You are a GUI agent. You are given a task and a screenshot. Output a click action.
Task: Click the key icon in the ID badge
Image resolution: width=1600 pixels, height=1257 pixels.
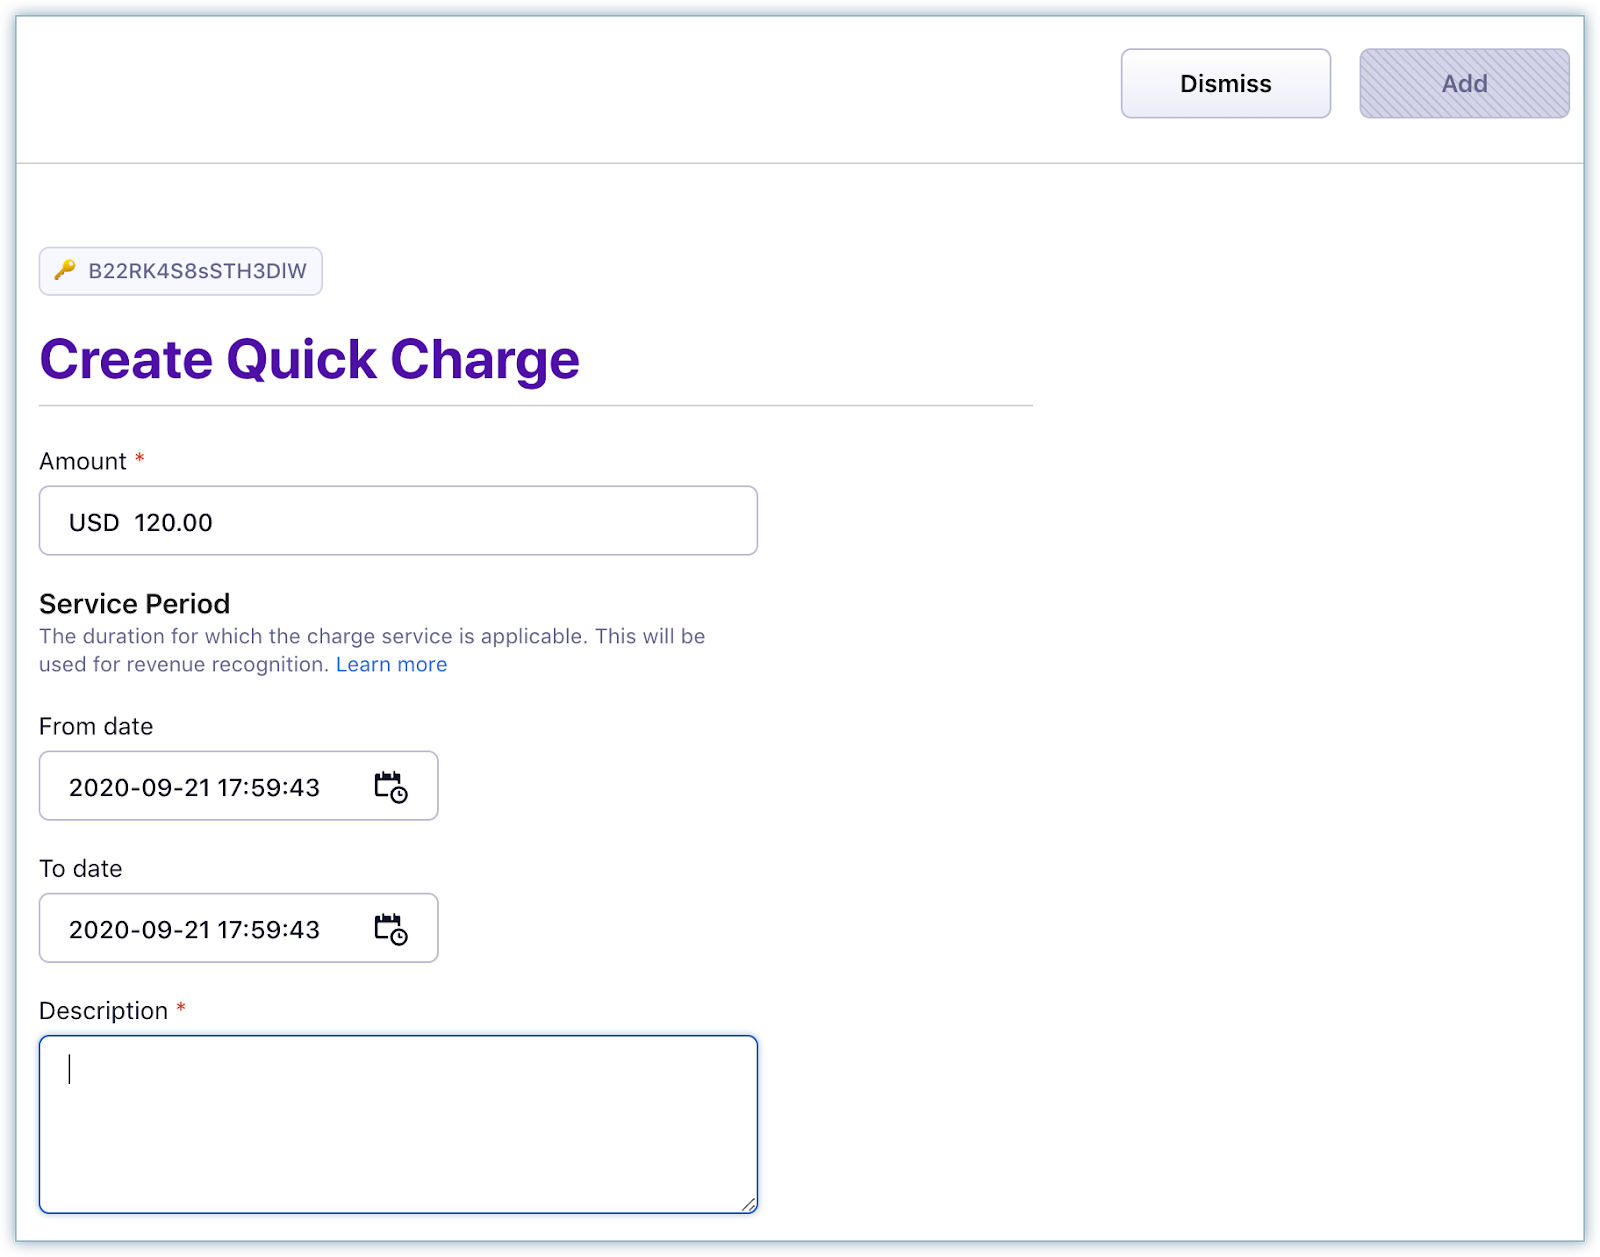click(x=65, y=270)
